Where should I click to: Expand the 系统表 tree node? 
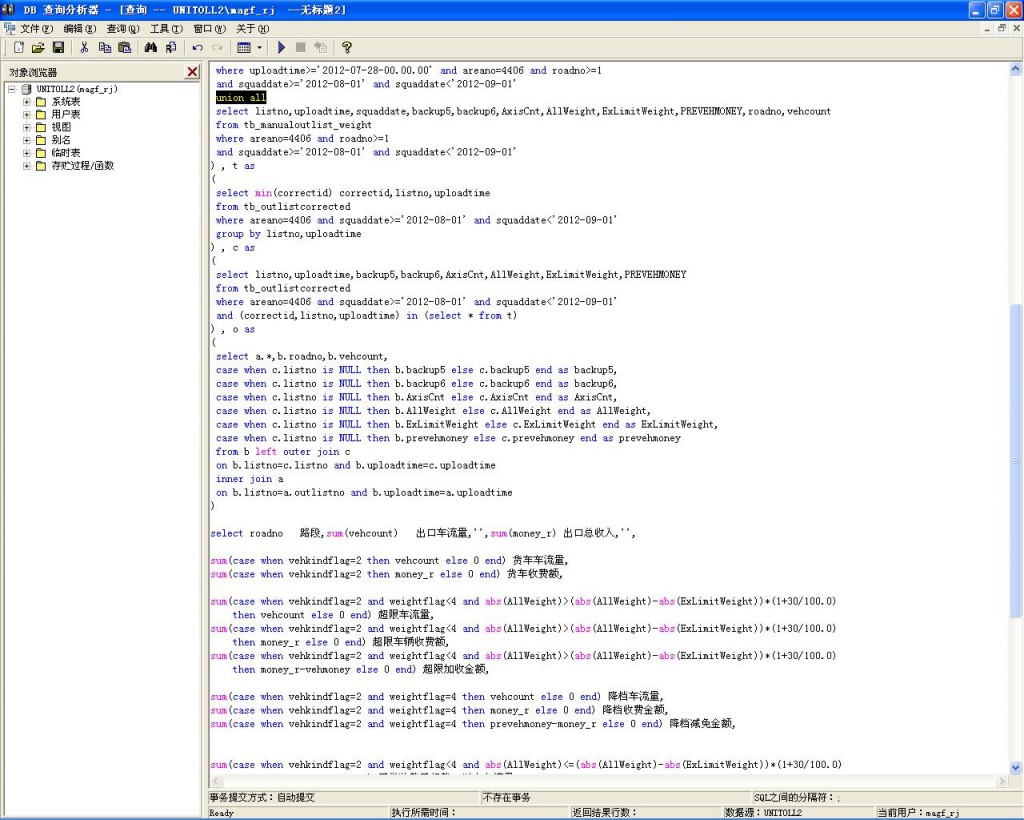point(27,102)
